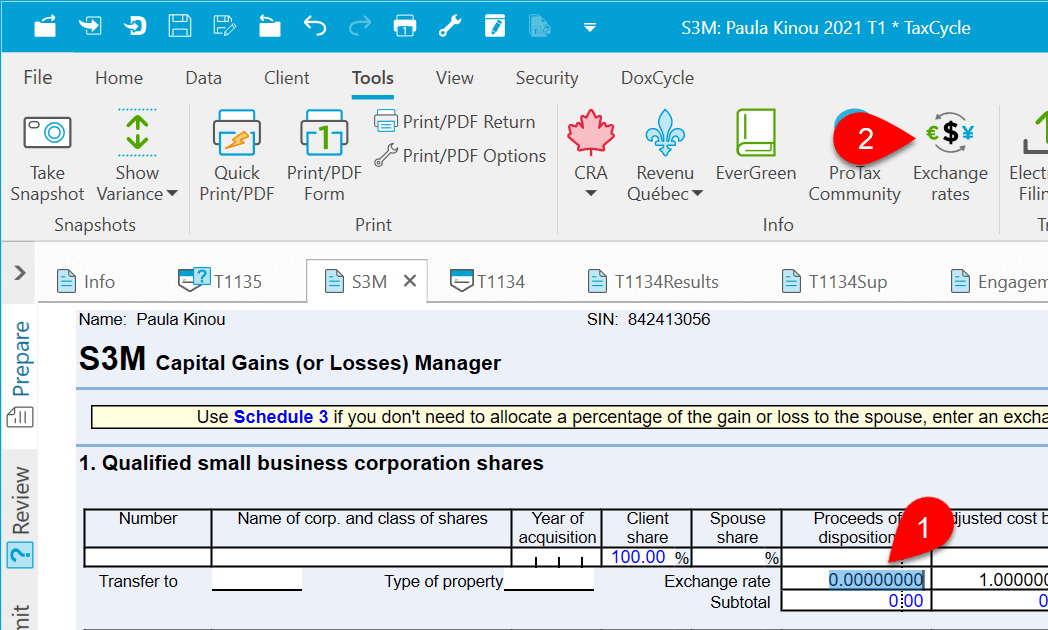Switch to the Info form tab

pyautogui.click(x=86, y=281)
